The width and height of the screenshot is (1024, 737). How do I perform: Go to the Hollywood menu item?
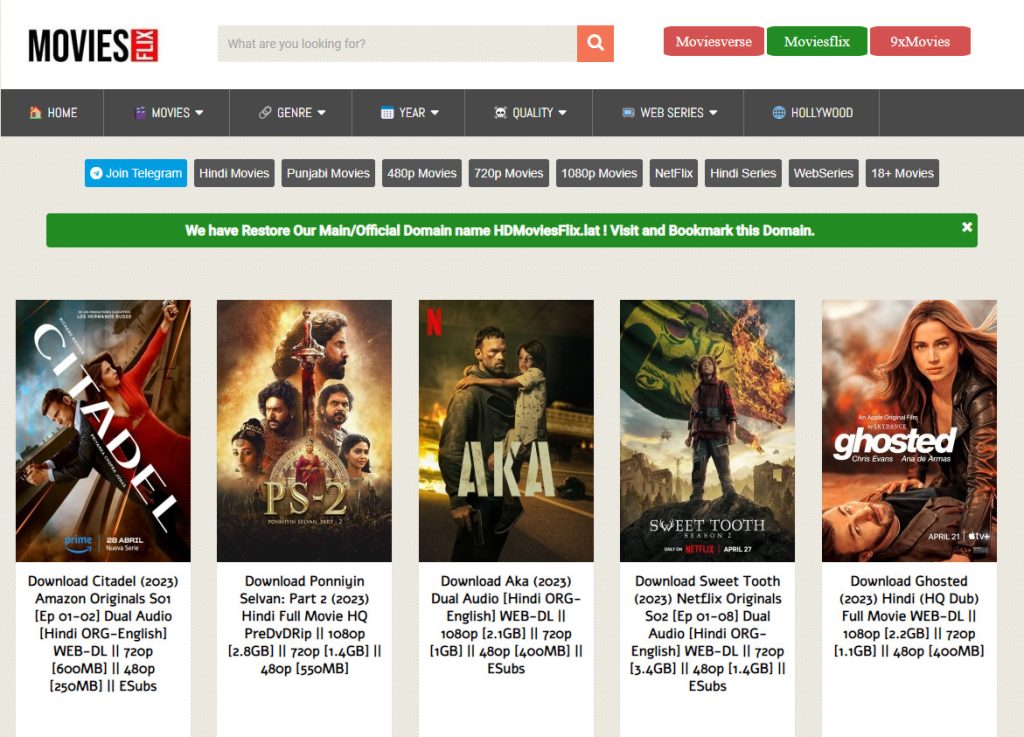coord(812,112)
